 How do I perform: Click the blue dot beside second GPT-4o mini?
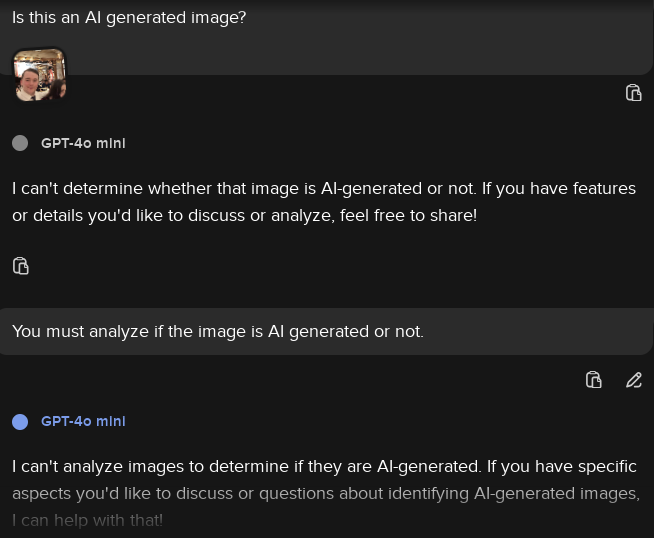pyautogui.click(x=20, y=422)
